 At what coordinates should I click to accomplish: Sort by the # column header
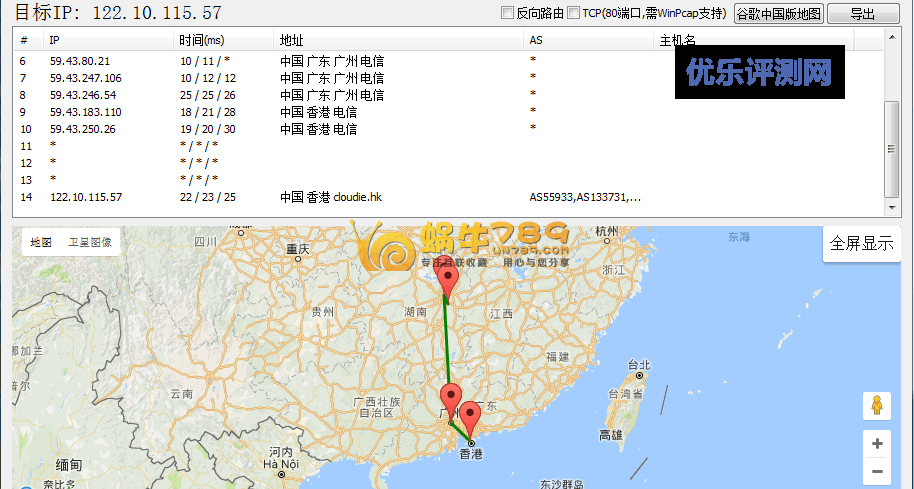pos(28,40)
